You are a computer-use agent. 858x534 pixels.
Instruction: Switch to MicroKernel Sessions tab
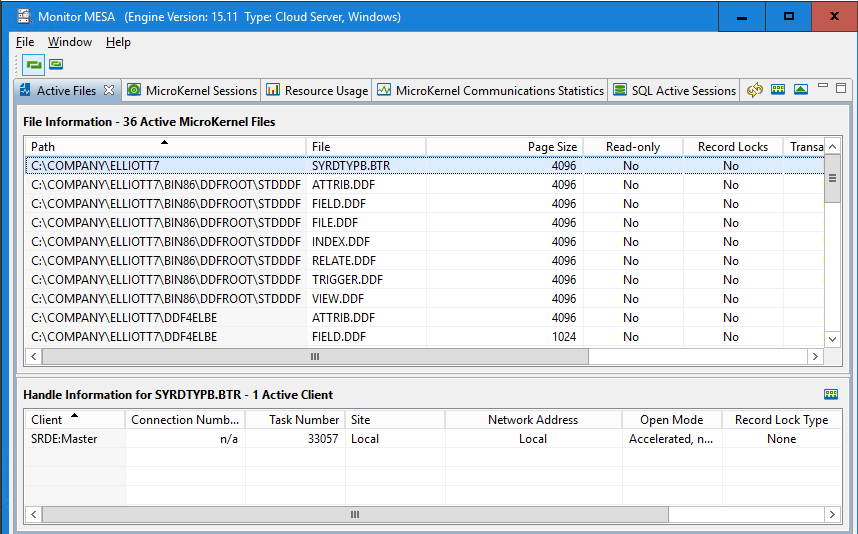pos(192,90)
